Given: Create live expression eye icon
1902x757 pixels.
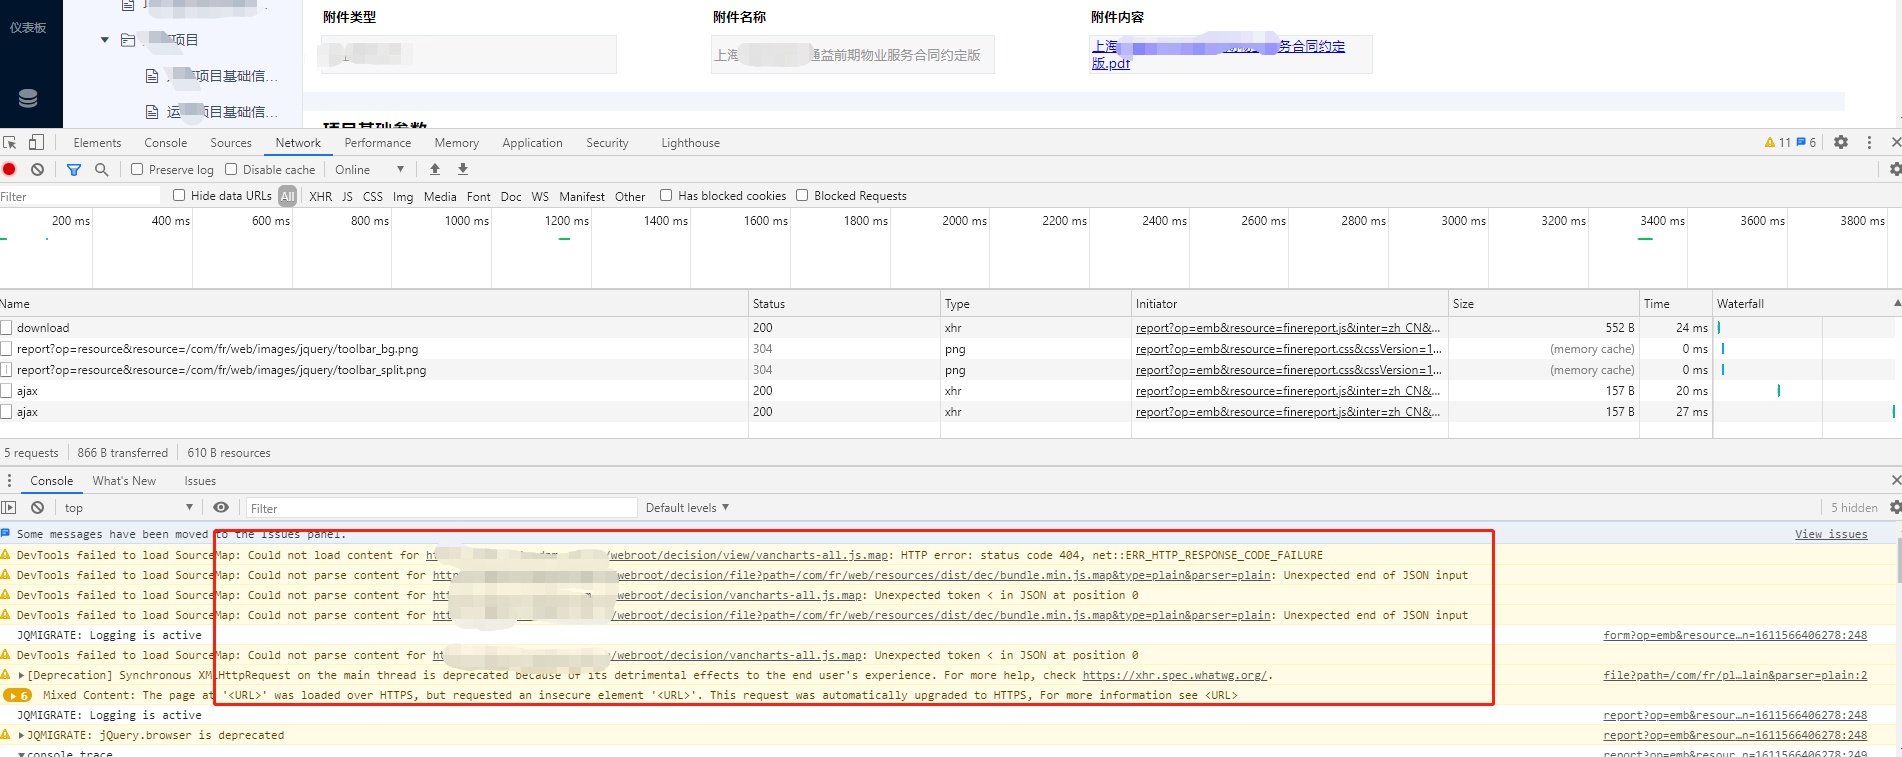Looking at the screenshot, I should [x=221, y=508].
